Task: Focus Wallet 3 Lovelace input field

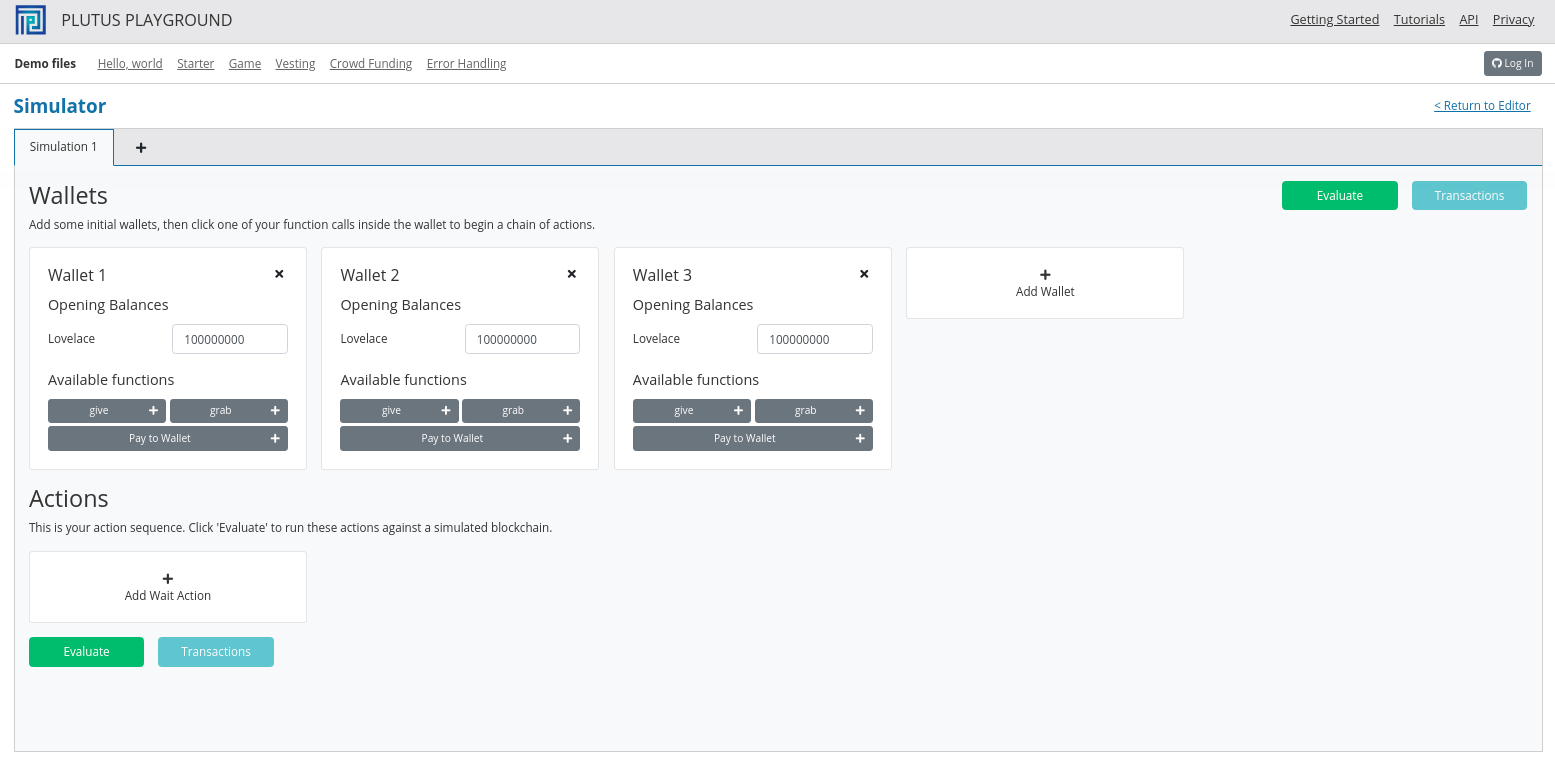Action: (x=814, y=339)
